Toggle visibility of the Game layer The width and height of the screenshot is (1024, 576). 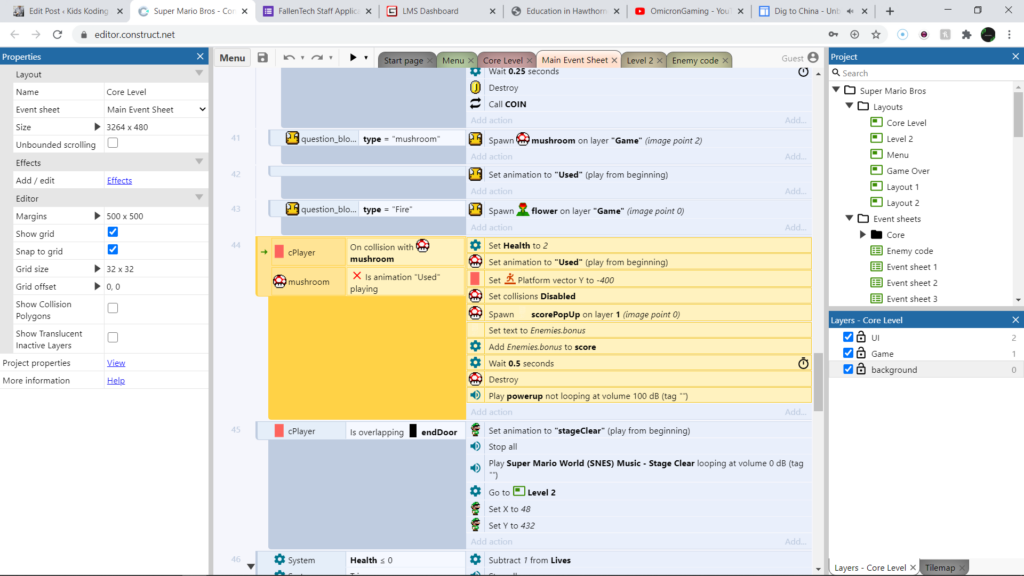(x=848, y=353)
